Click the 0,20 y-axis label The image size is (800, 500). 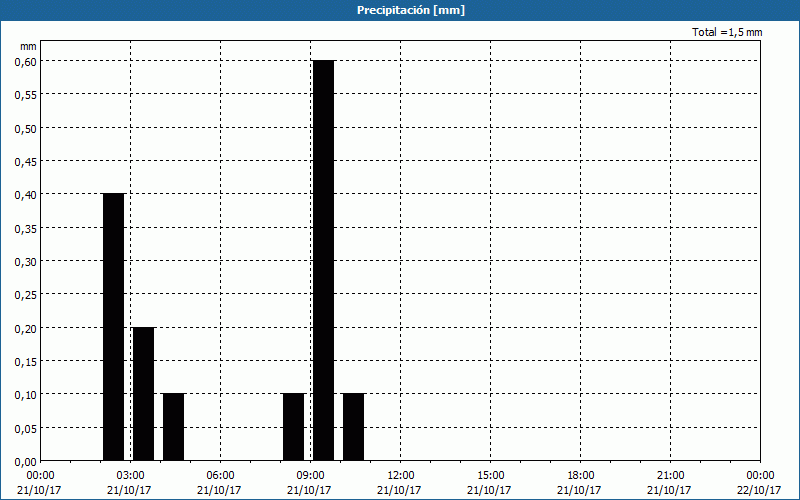coord(26,328)
